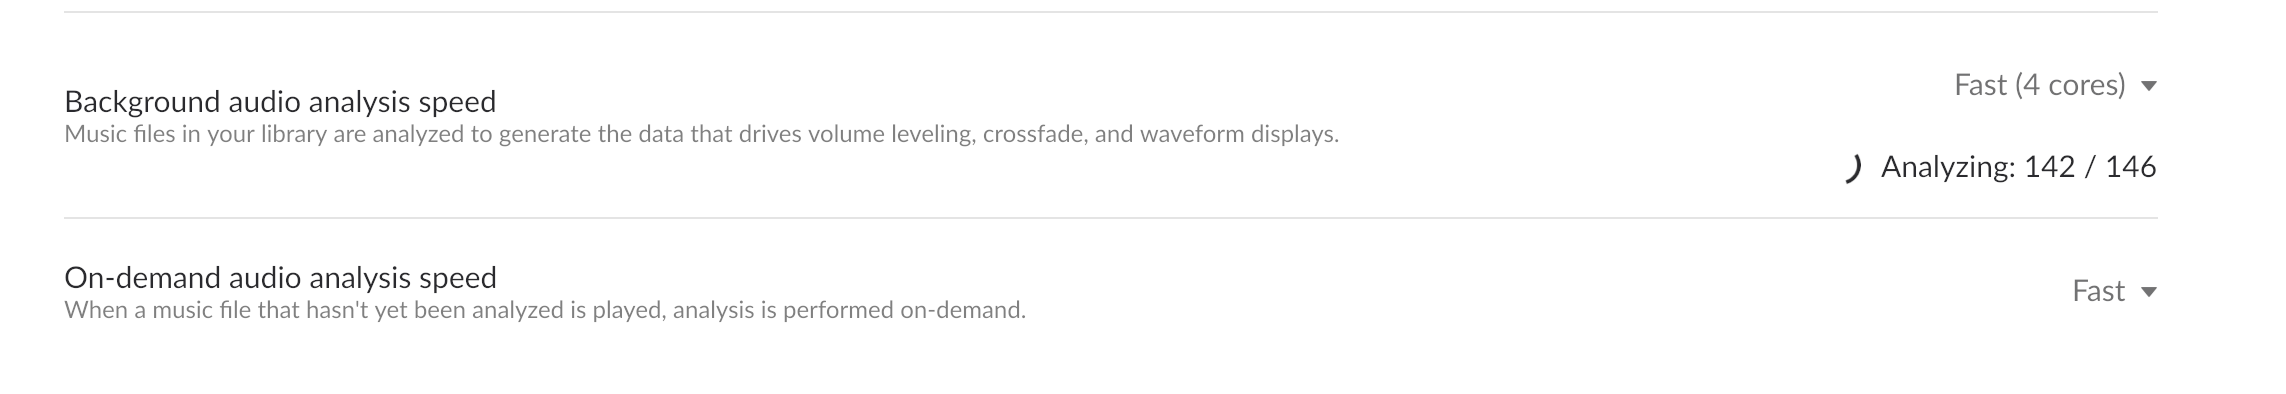Click the divider line above On-demand setting
Viewport: 2286px width, 394px height.
tap(1111, 218)
